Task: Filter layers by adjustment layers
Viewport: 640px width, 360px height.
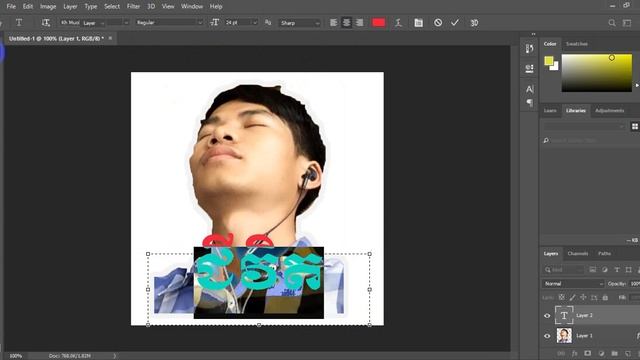Action: point(604,270)
